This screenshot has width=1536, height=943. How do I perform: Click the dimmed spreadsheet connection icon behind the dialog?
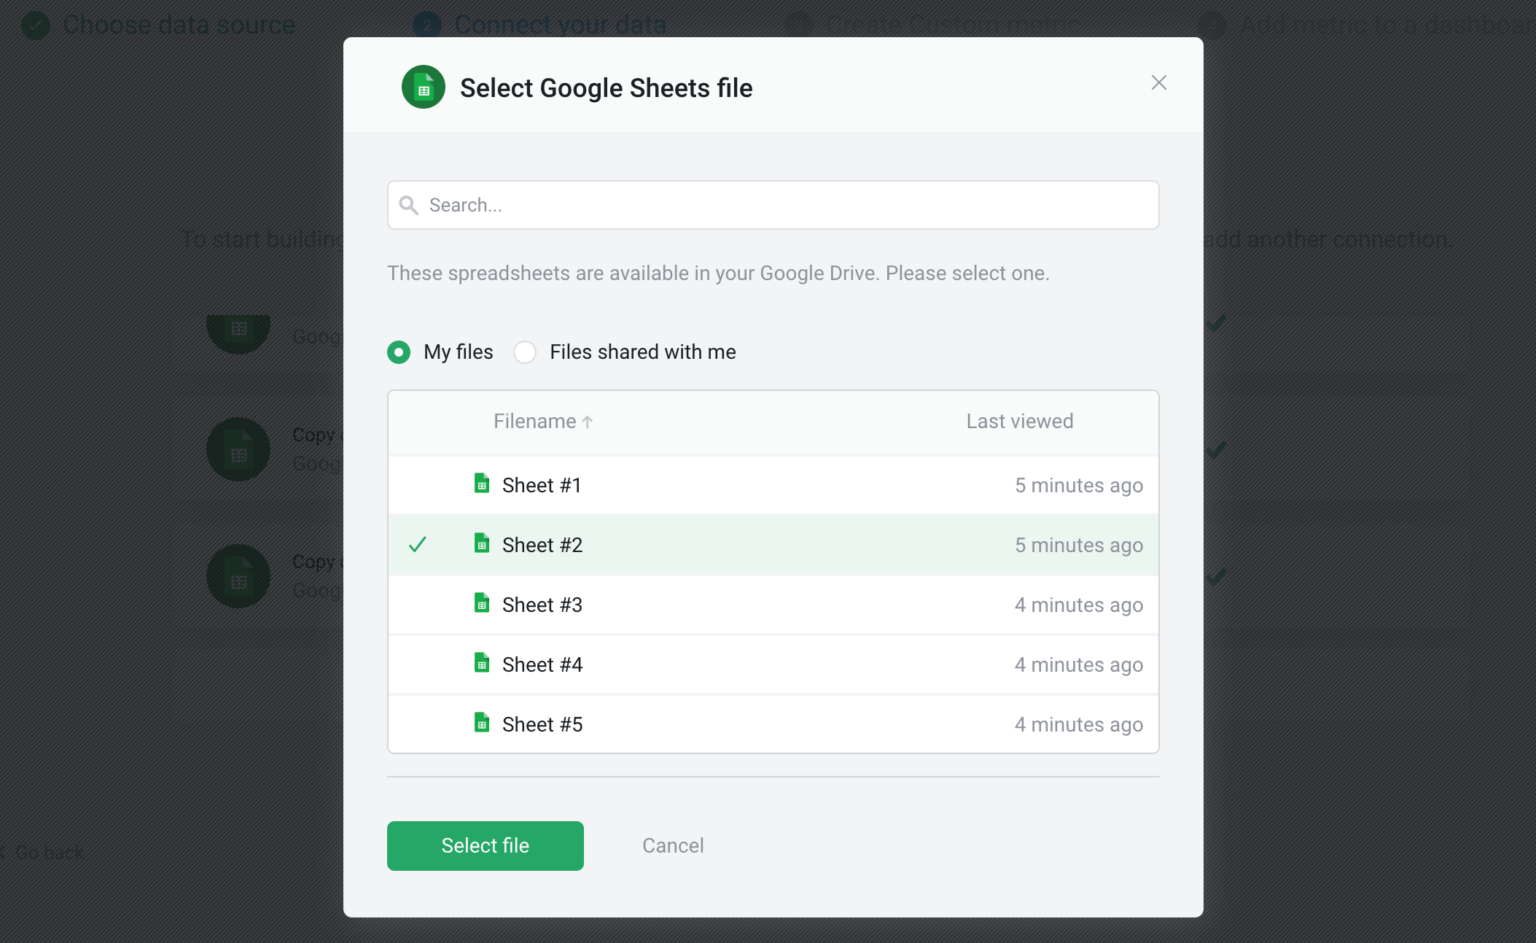click(x=239, y=449)
